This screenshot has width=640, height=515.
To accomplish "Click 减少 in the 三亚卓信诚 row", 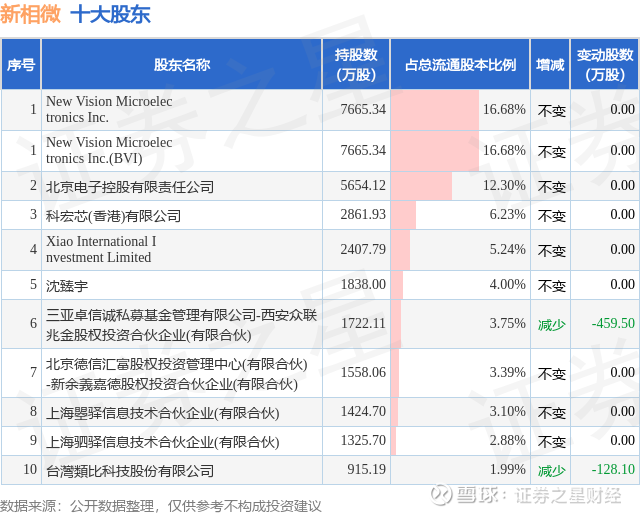I will 551,324.
